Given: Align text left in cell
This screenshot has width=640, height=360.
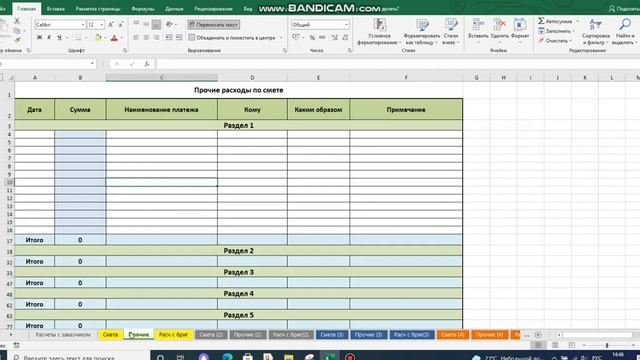Looking at the screenshot, I should (136, 38).
